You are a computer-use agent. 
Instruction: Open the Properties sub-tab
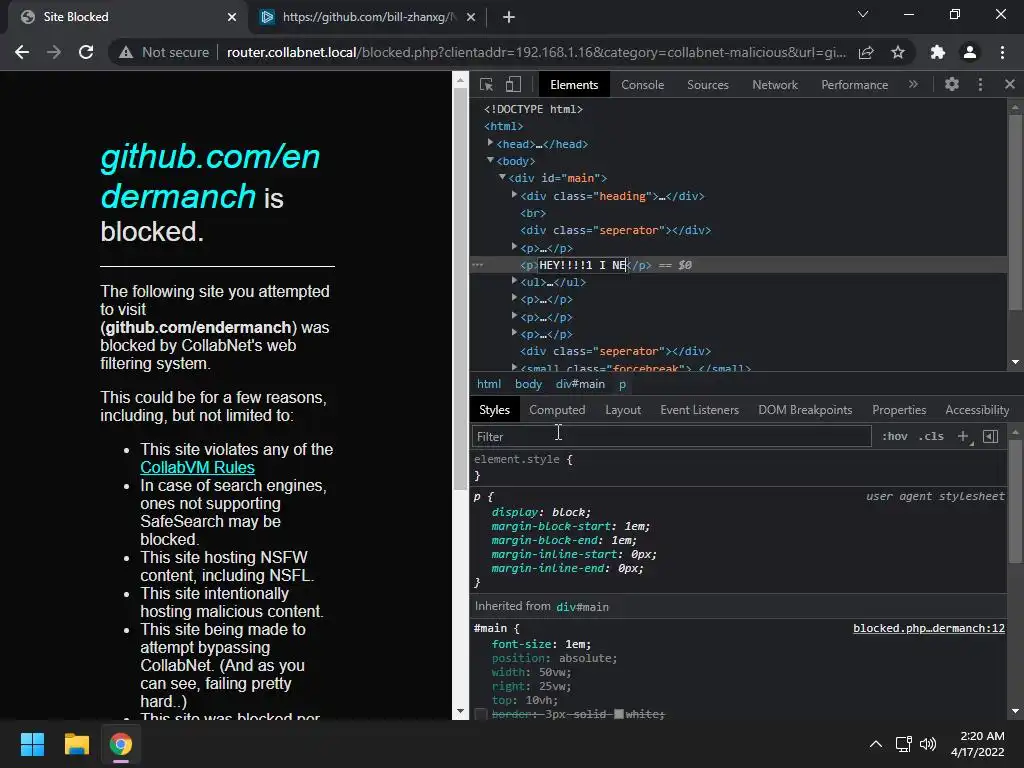tap(899, 409)
